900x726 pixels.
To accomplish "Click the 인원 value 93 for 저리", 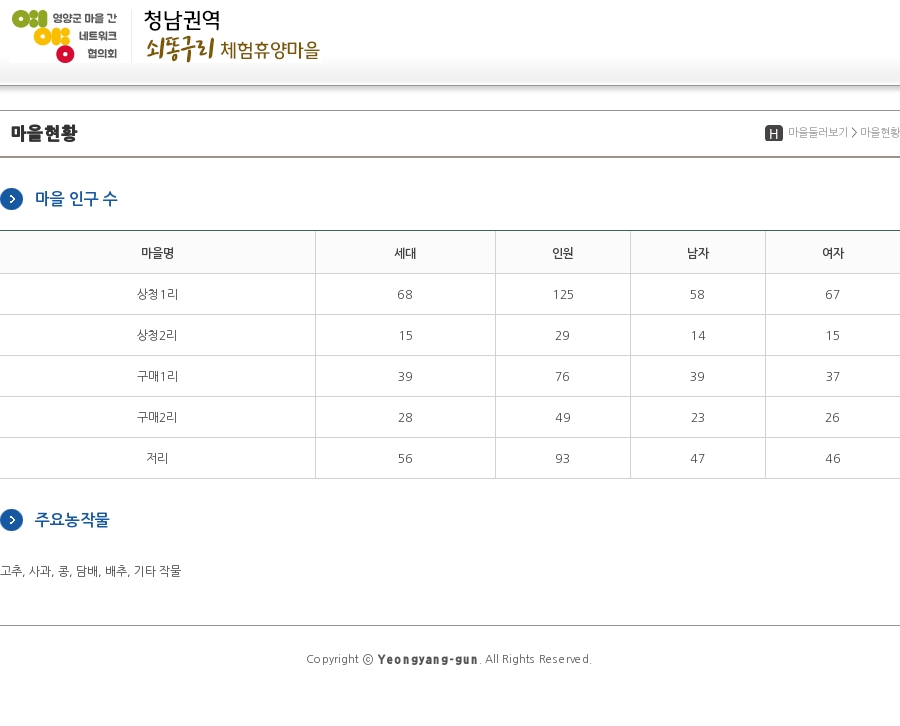I will click(x=562, y=458).
